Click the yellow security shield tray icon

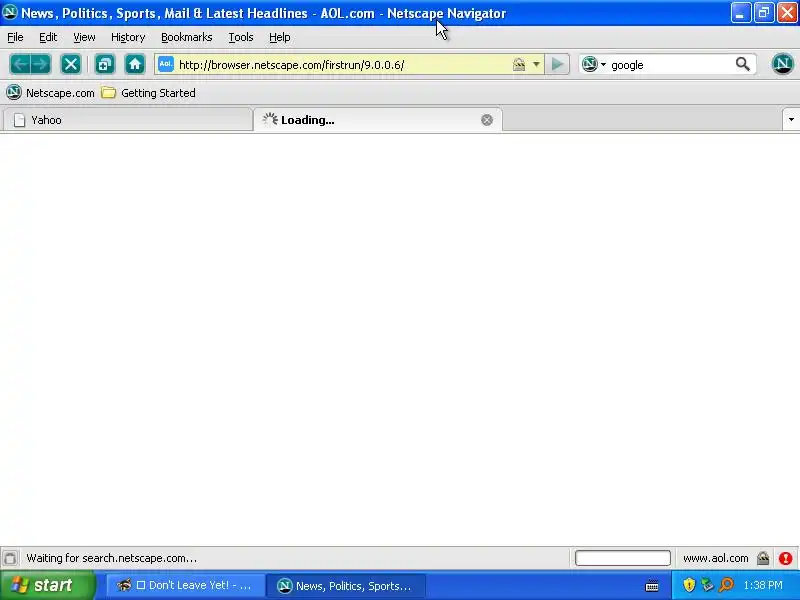(x=689, y=585)
